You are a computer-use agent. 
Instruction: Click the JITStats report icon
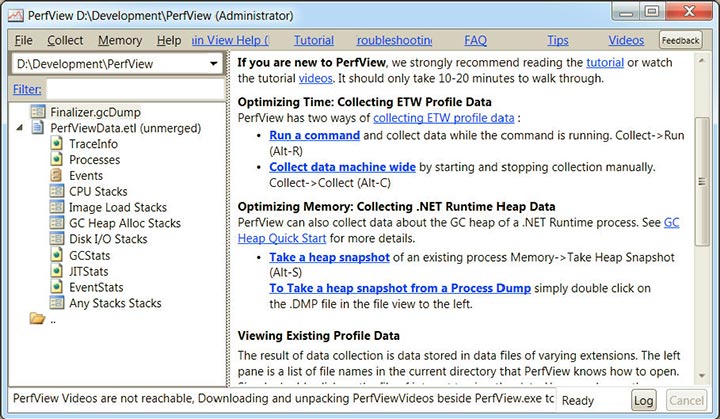56,271
